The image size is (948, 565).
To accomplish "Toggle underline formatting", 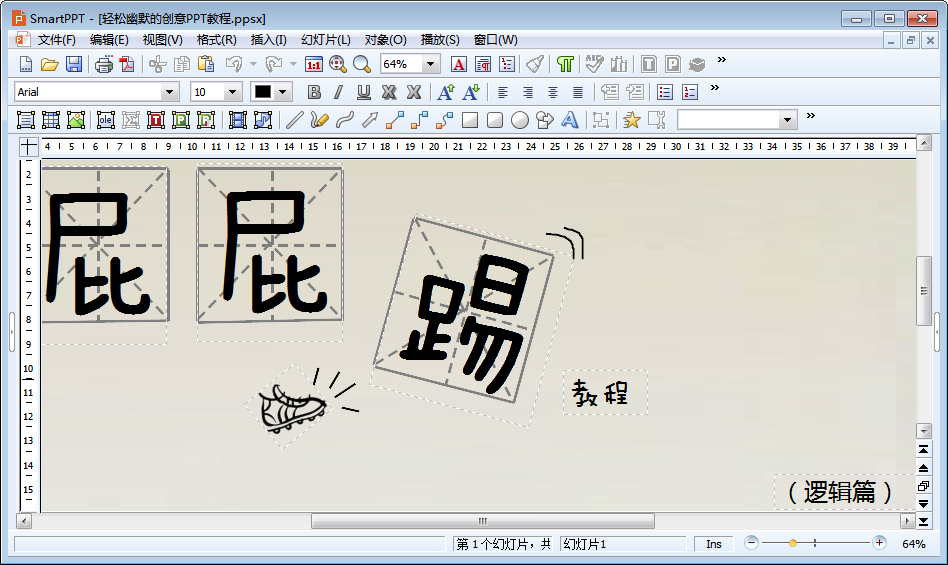I will pos(363,92).
